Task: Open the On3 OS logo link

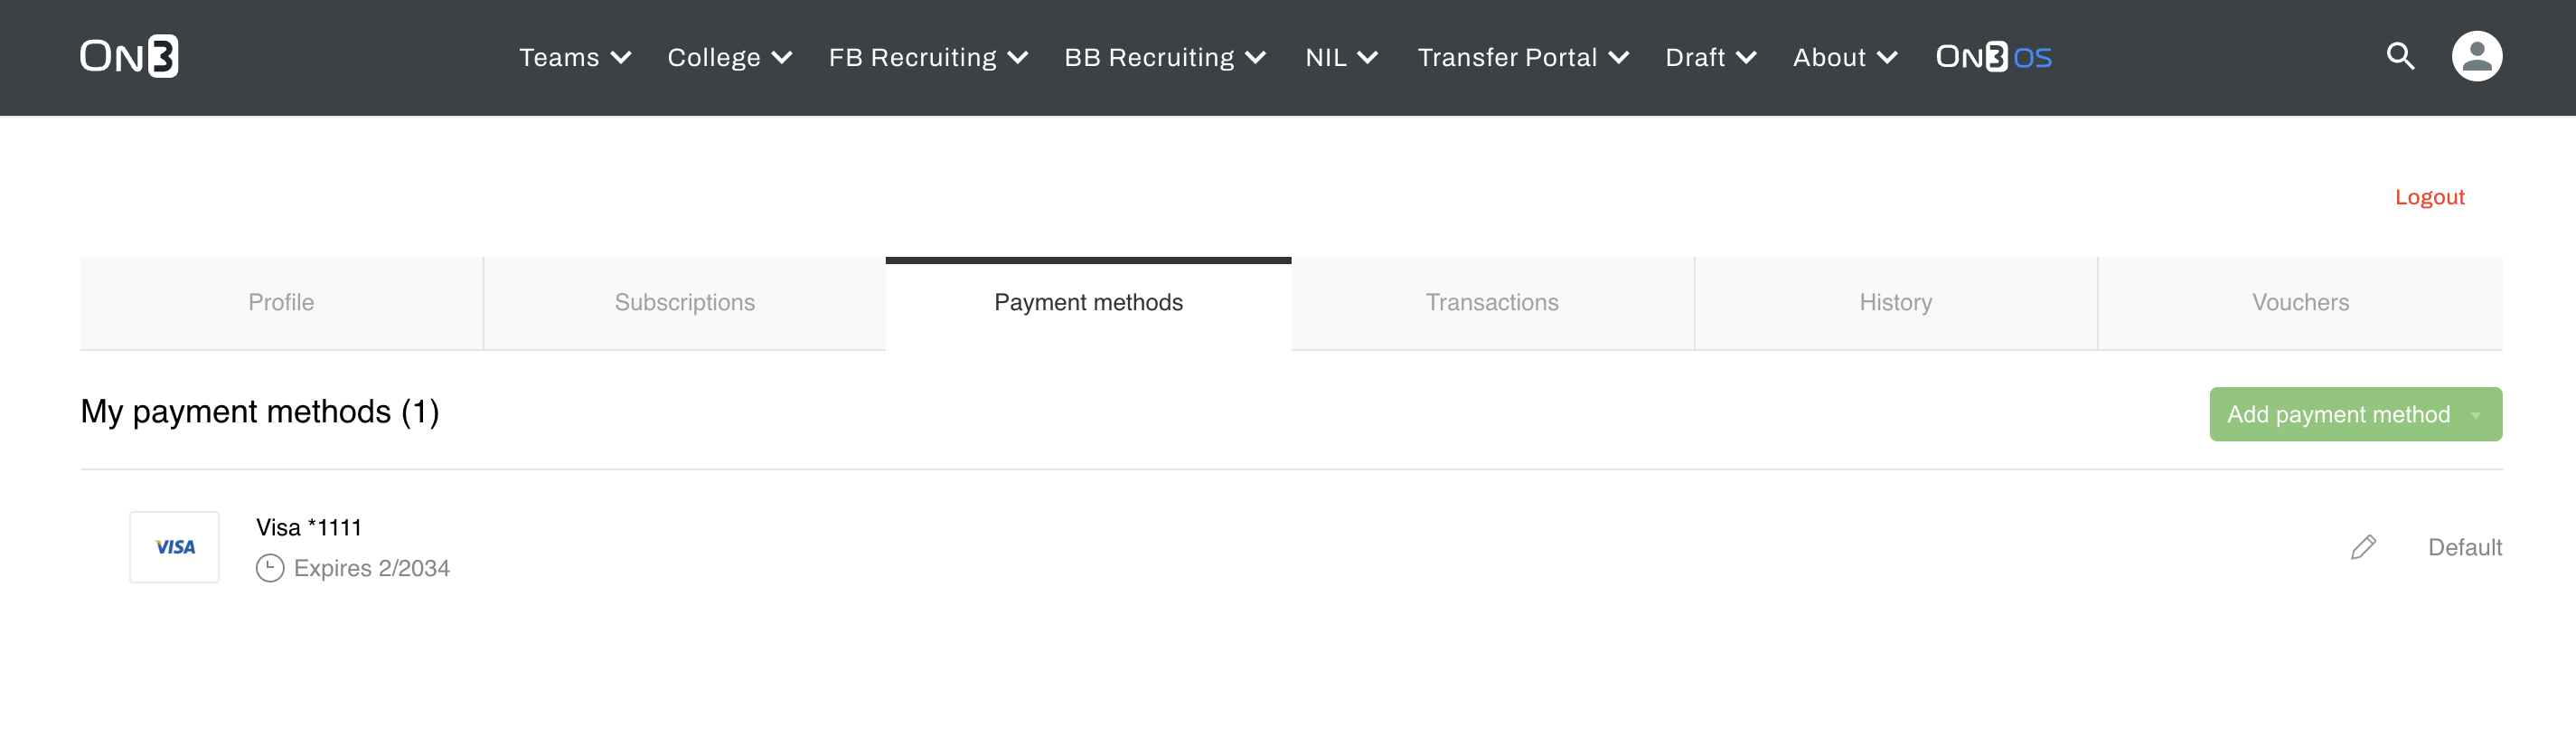Action: (x=1993, y=57)
